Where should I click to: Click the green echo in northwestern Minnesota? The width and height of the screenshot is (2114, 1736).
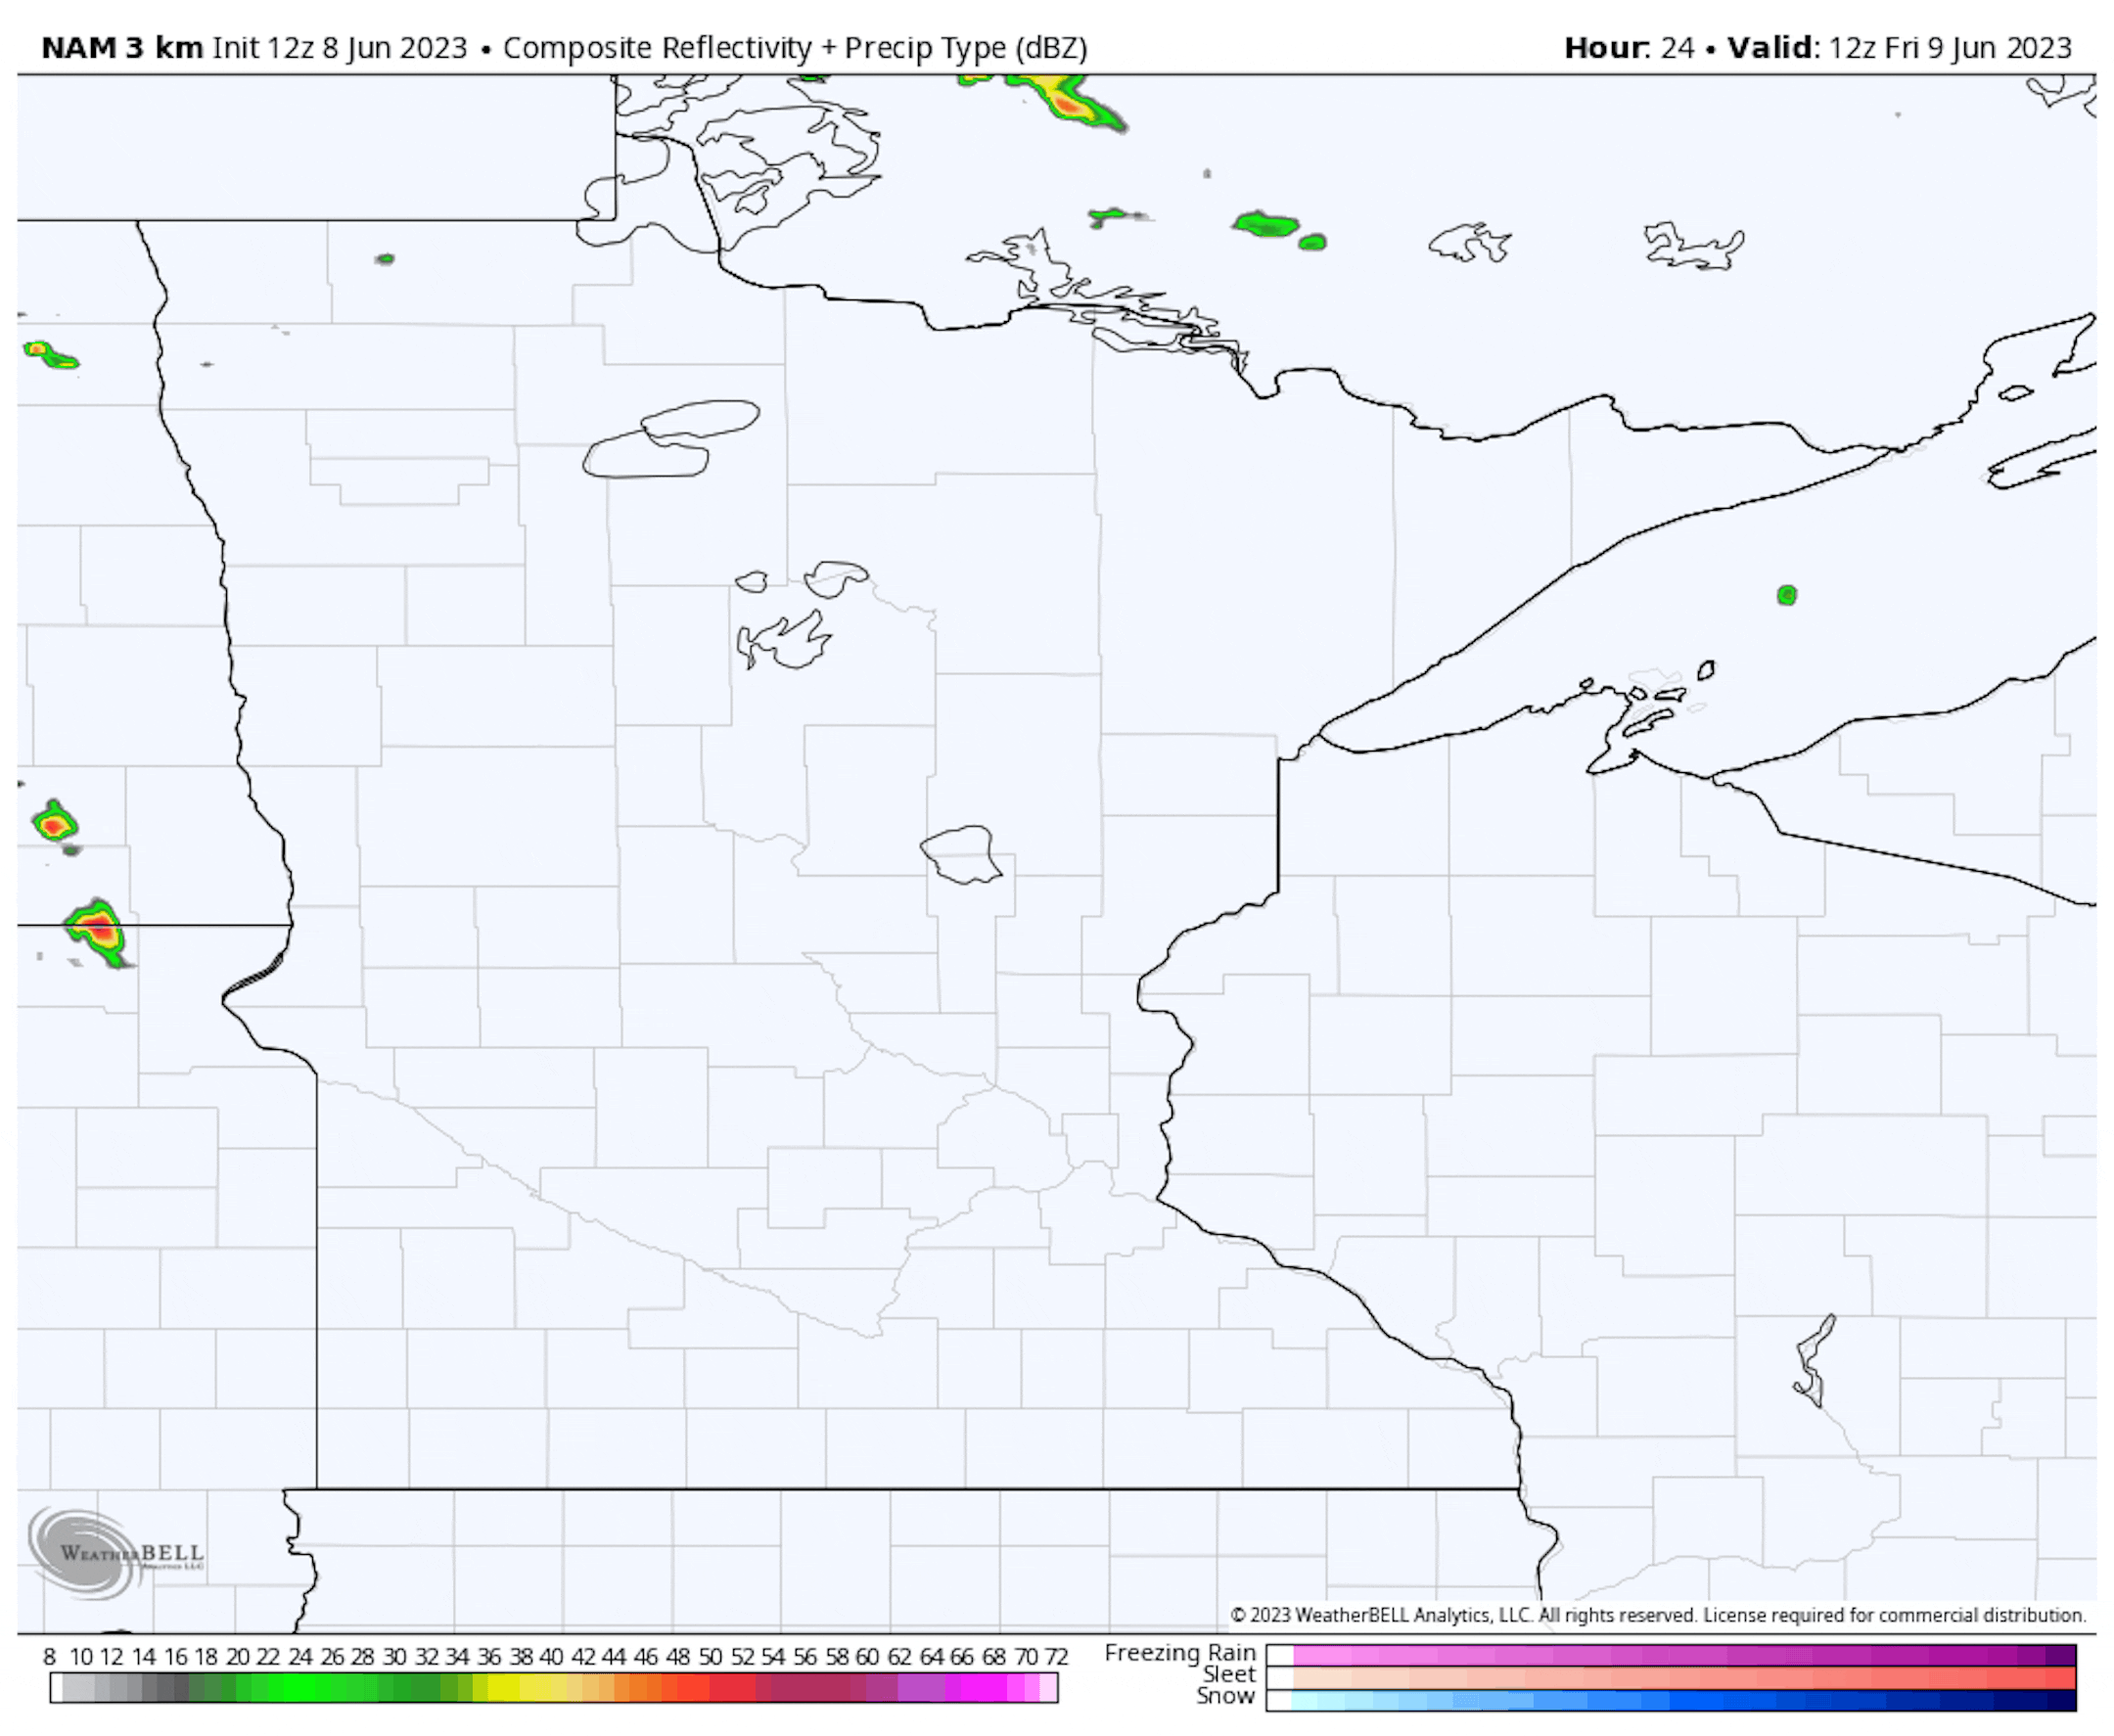(385, 259)
